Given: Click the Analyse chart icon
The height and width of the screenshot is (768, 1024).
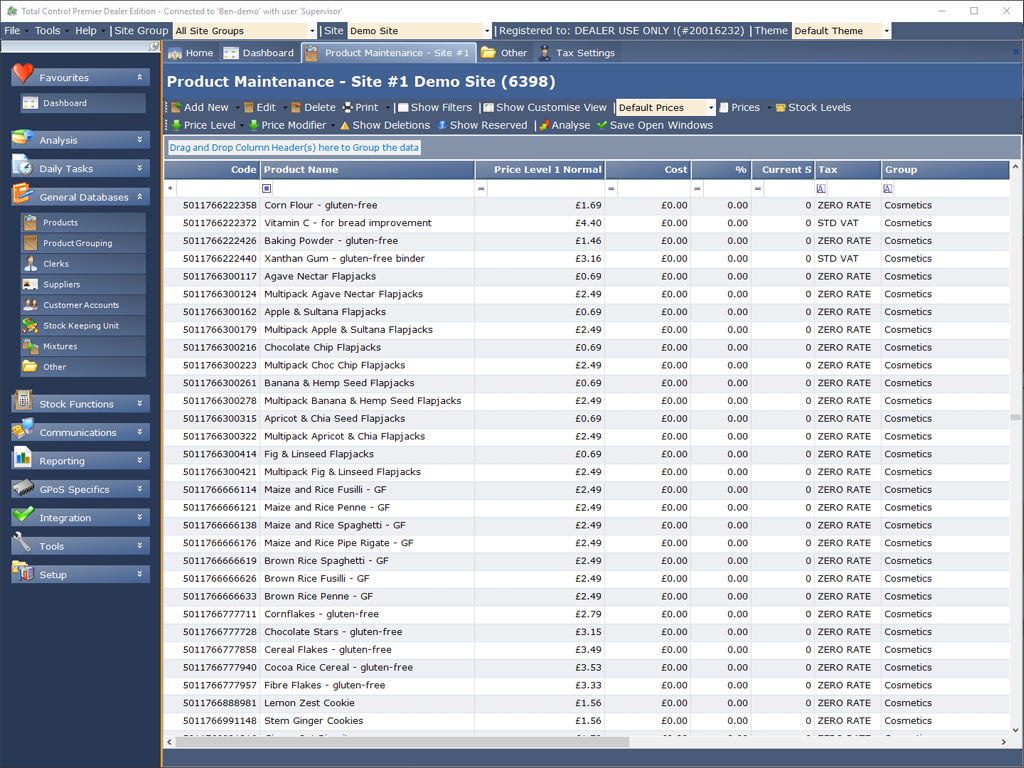Looking at the screenshot, I should pyautogui.click(x=545, y=126).
